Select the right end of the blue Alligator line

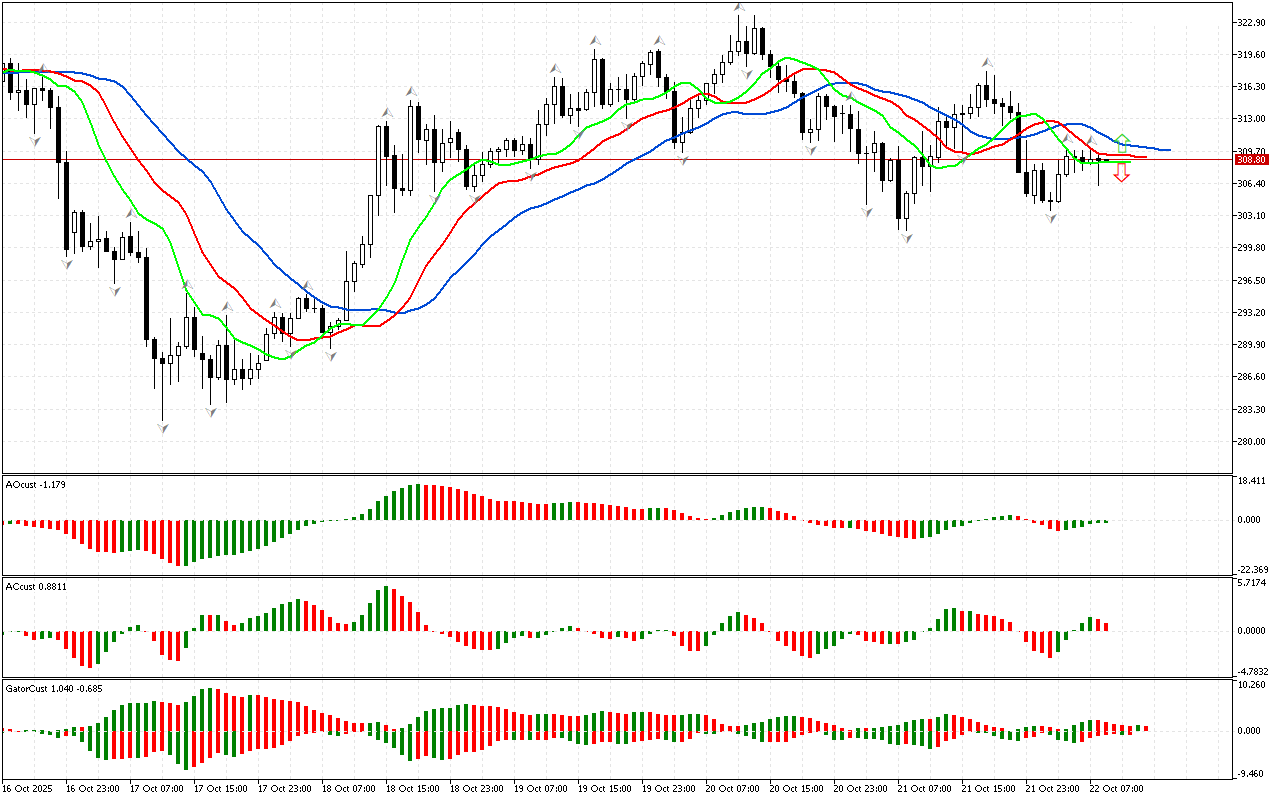[x=1168, y=150]
